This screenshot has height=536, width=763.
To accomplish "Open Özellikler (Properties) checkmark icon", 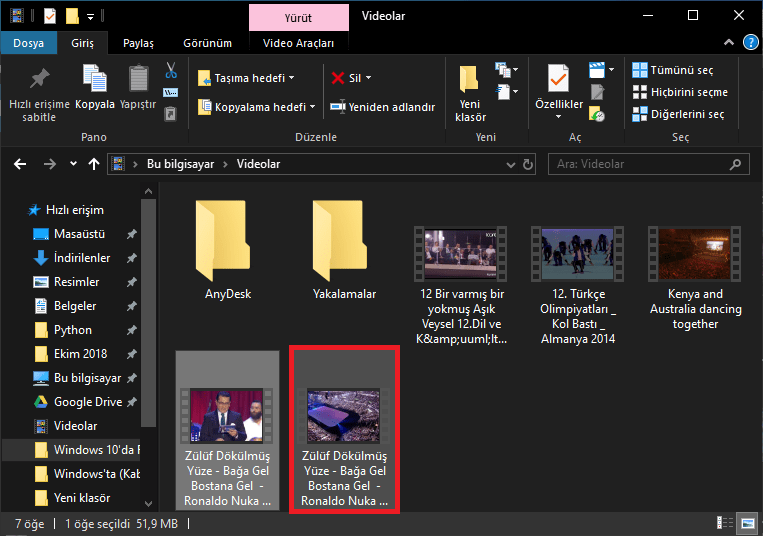I will pyautogui.click(x=558, y=80).
